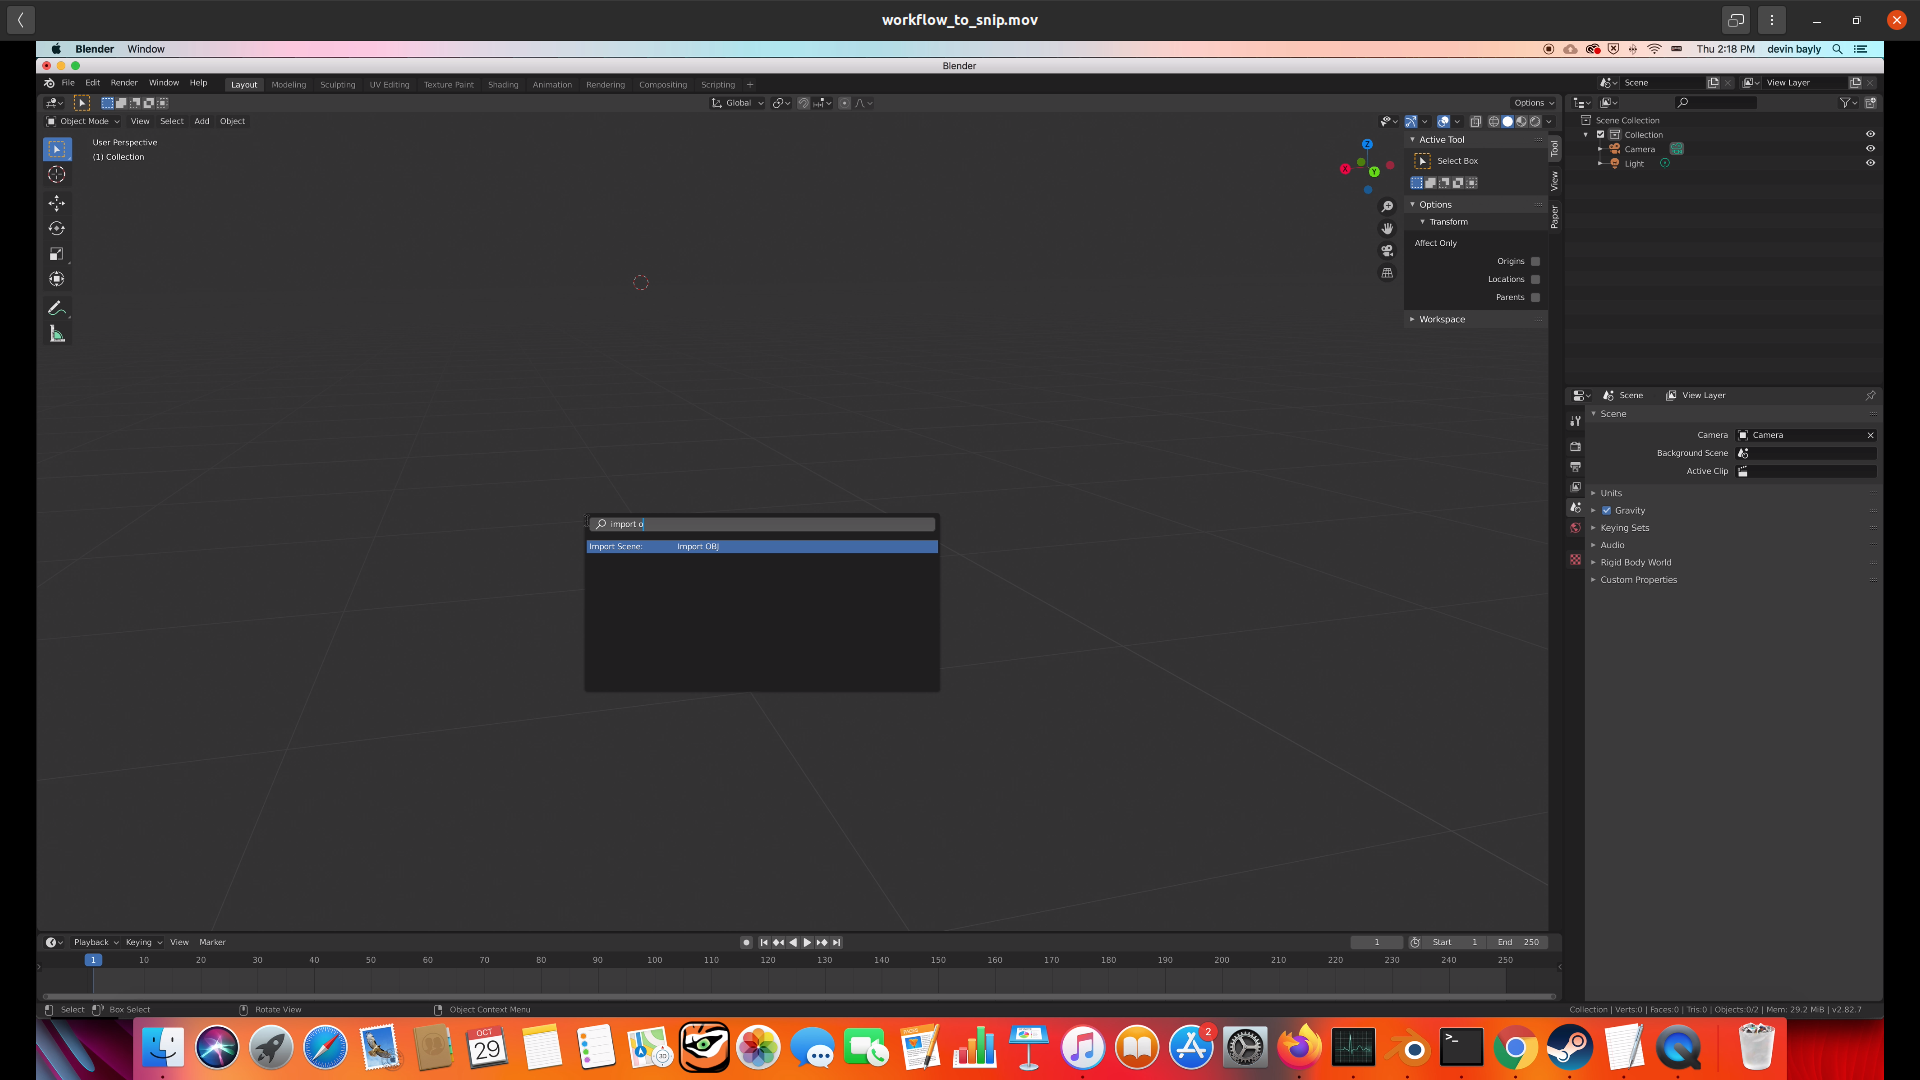
Task: Toggle Collection exclude checkbox in outliner
Action: click(x=1600, y=135)
